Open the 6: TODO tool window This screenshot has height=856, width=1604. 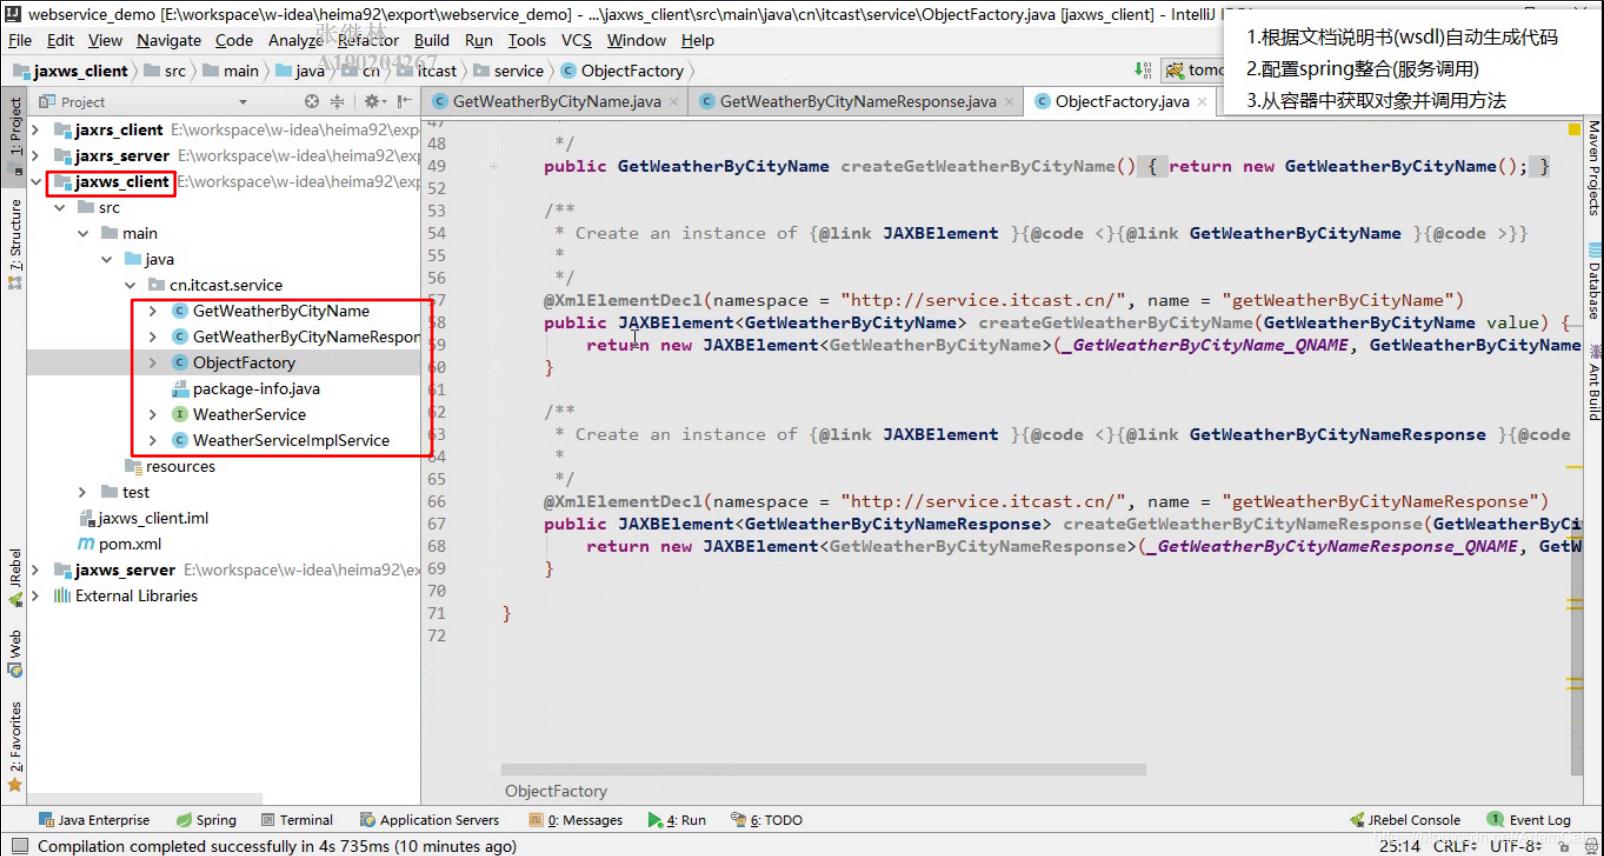767,820
